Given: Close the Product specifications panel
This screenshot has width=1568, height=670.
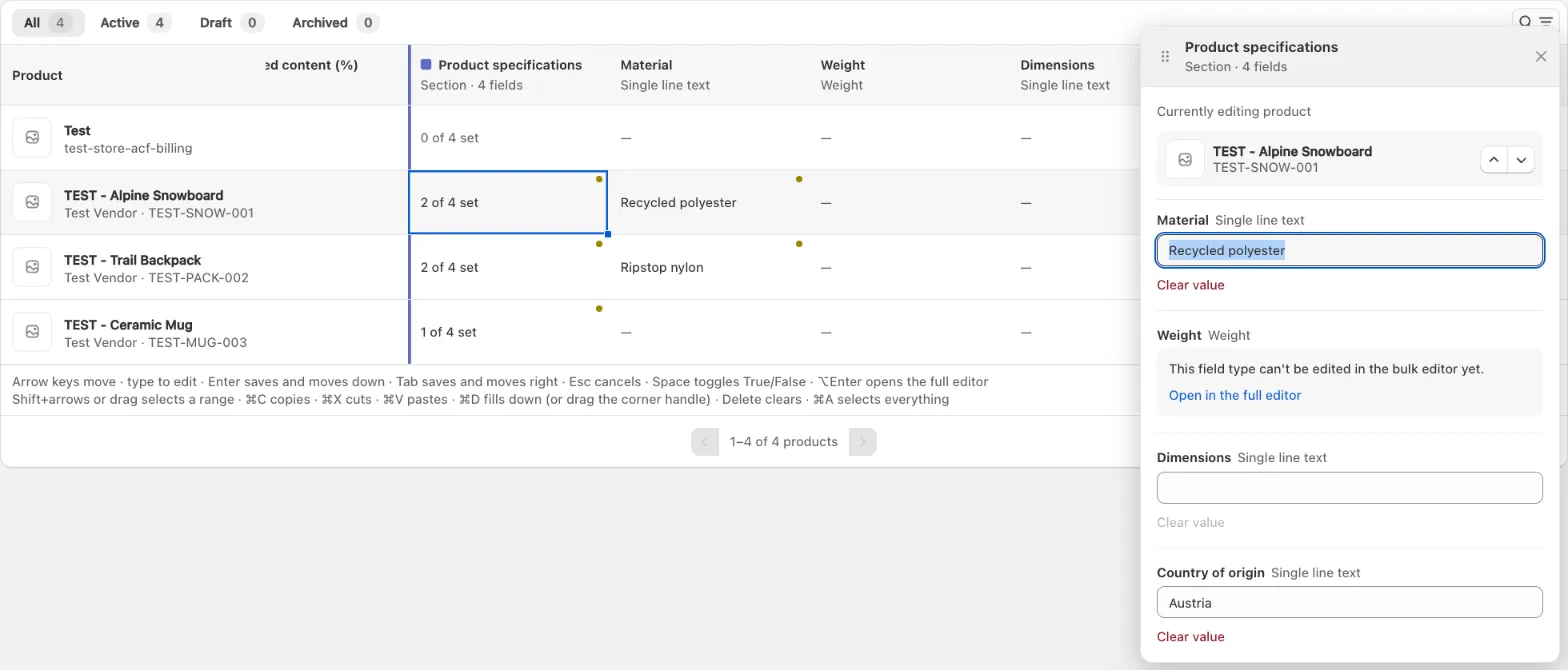Looking at the screenshot, I should (1541, 57).
